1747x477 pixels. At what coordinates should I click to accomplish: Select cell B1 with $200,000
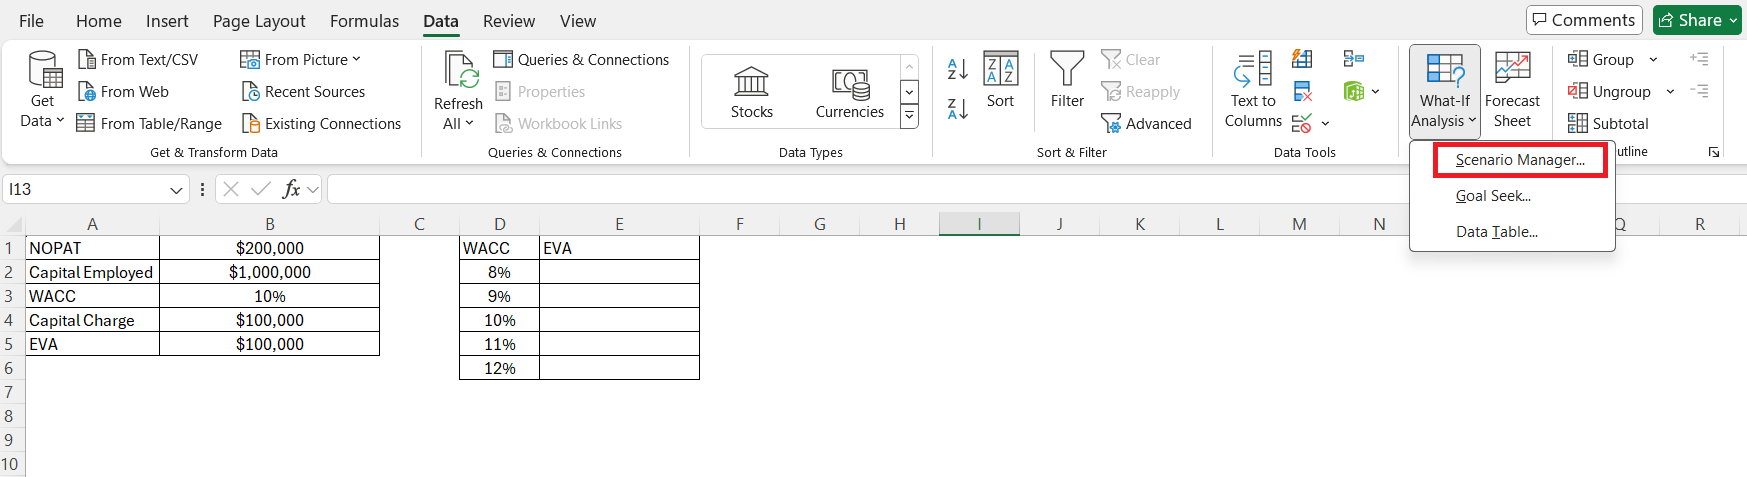point(270,248)
